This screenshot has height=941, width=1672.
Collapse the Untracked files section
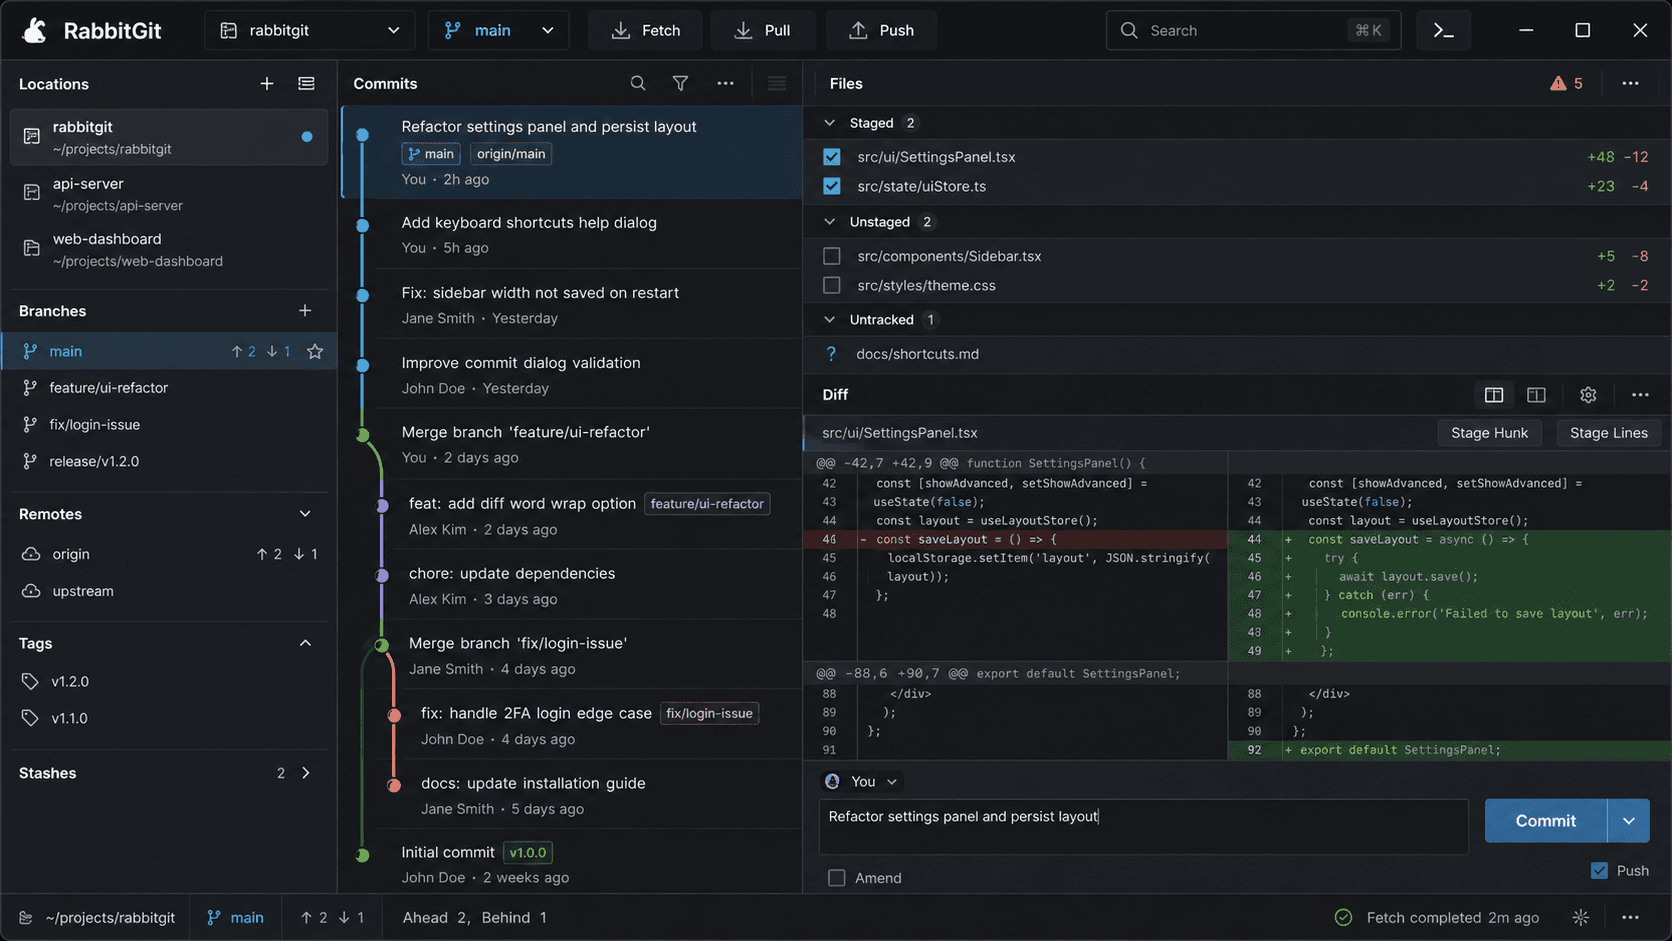point(829,320)
